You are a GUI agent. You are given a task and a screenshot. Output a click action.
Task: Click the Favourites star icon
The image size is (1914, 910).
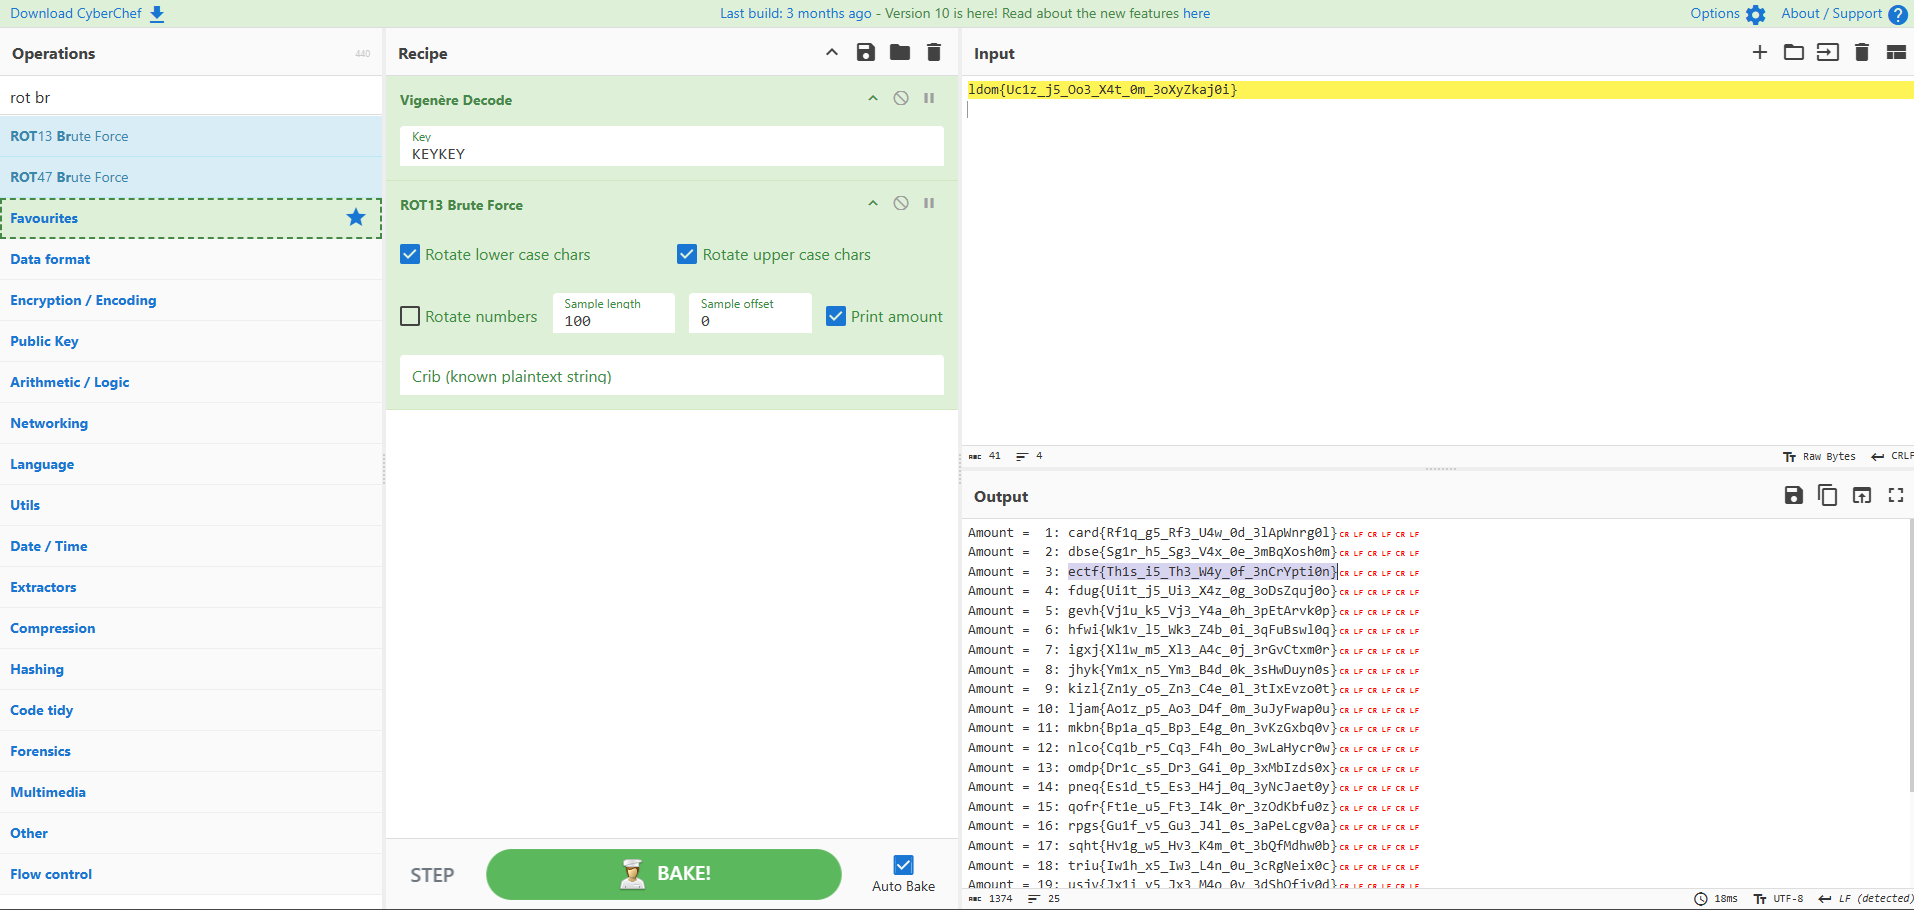[x=356, y=217]
